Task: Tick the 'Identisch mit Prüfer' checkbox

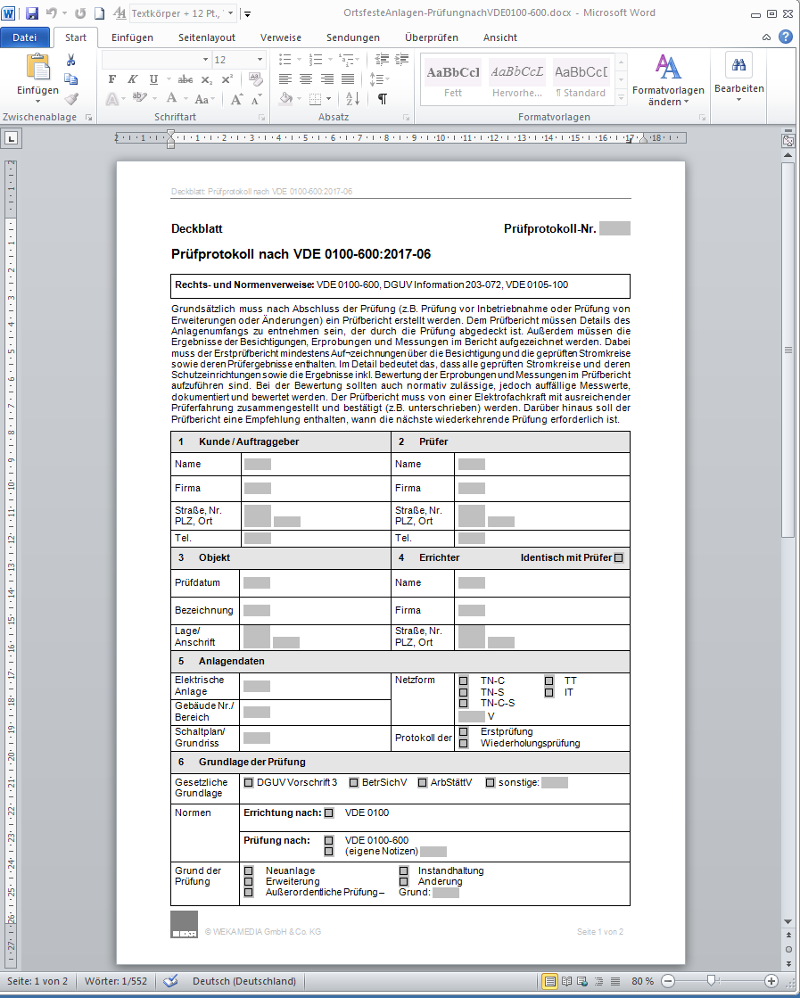Action: tap(619, 558)
